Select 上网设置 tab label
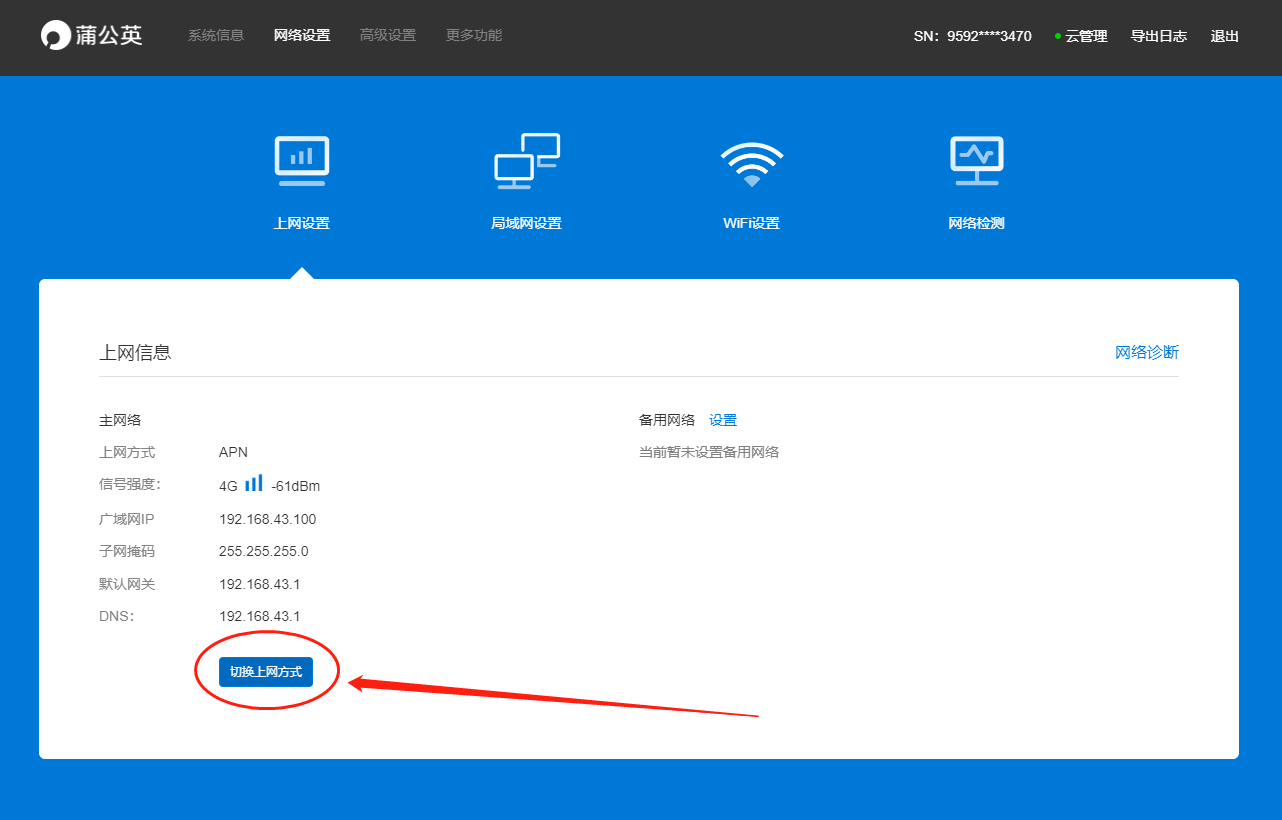This screenshot has width=1282, height=820. [x=301, y=223]
